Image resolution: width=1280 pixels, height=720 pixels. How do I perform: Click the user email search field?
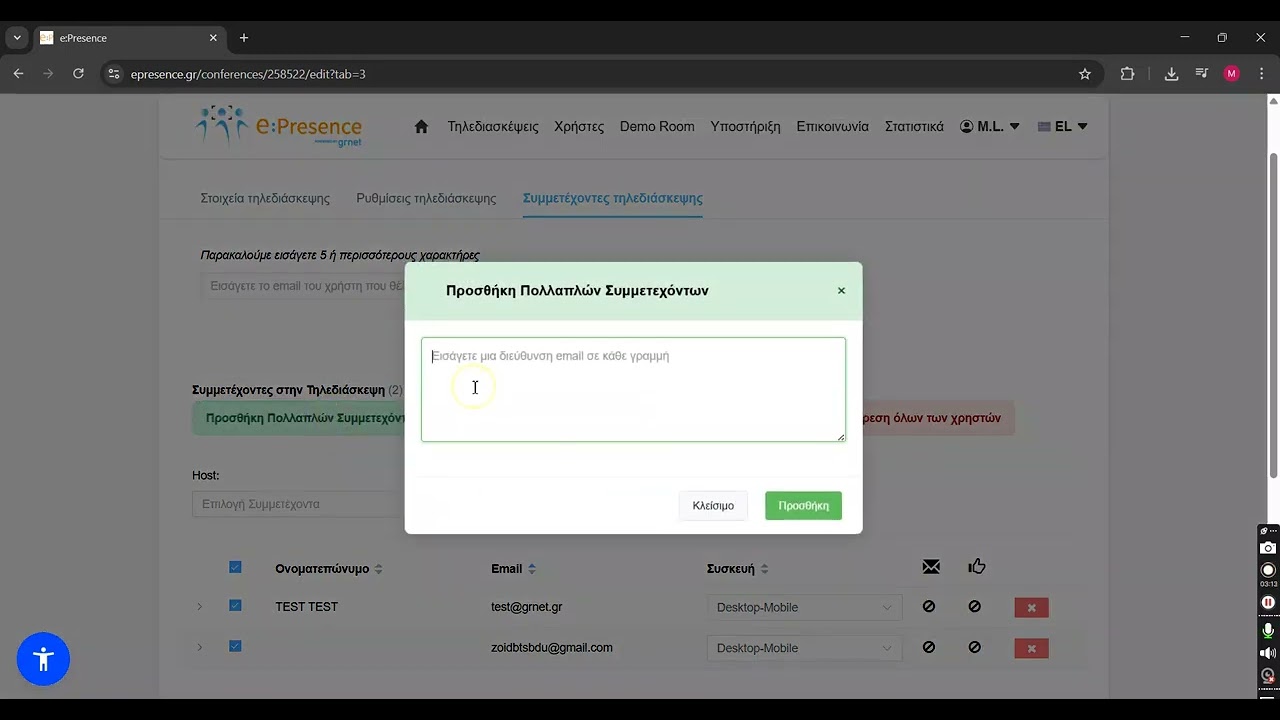click(302, 286)
